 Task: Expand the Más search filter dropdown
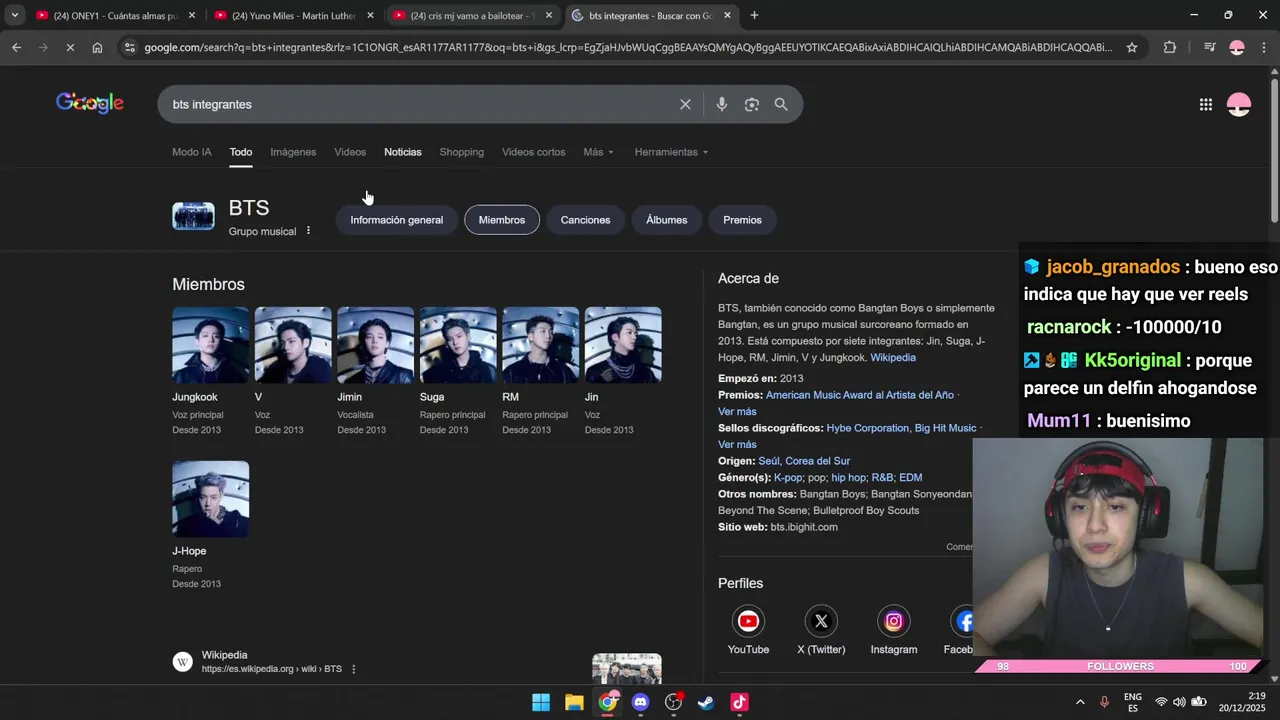[598, 152]
